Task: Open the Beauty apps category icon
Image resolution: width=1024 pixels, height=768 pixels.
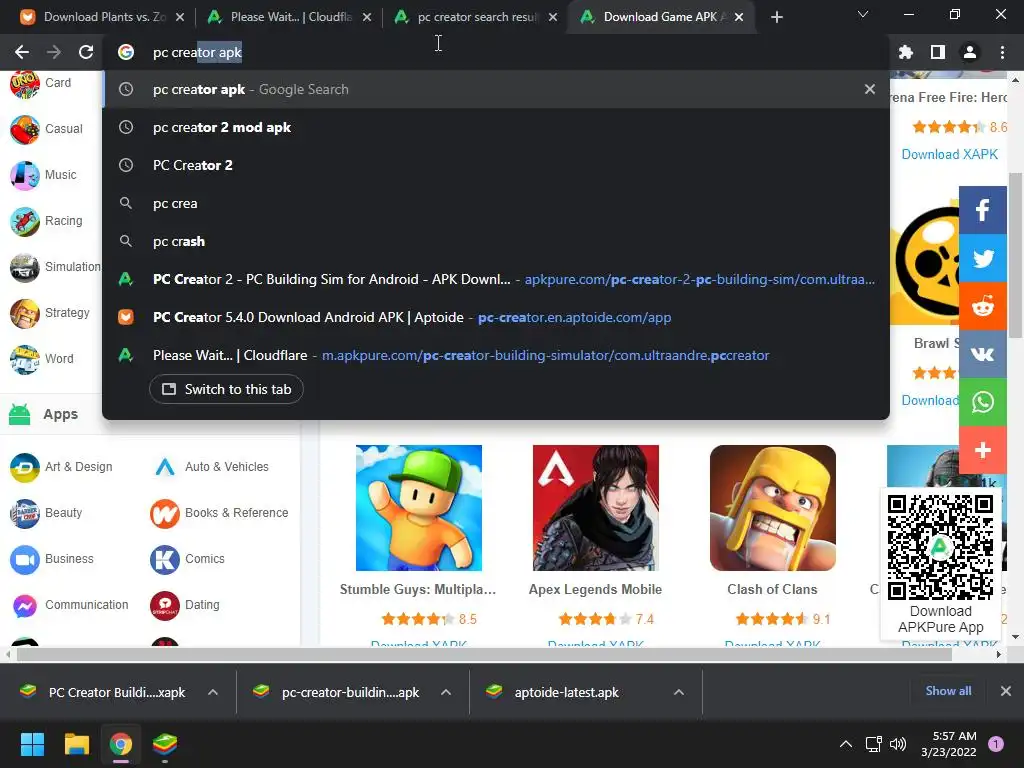Action: (x=25, y=513)
